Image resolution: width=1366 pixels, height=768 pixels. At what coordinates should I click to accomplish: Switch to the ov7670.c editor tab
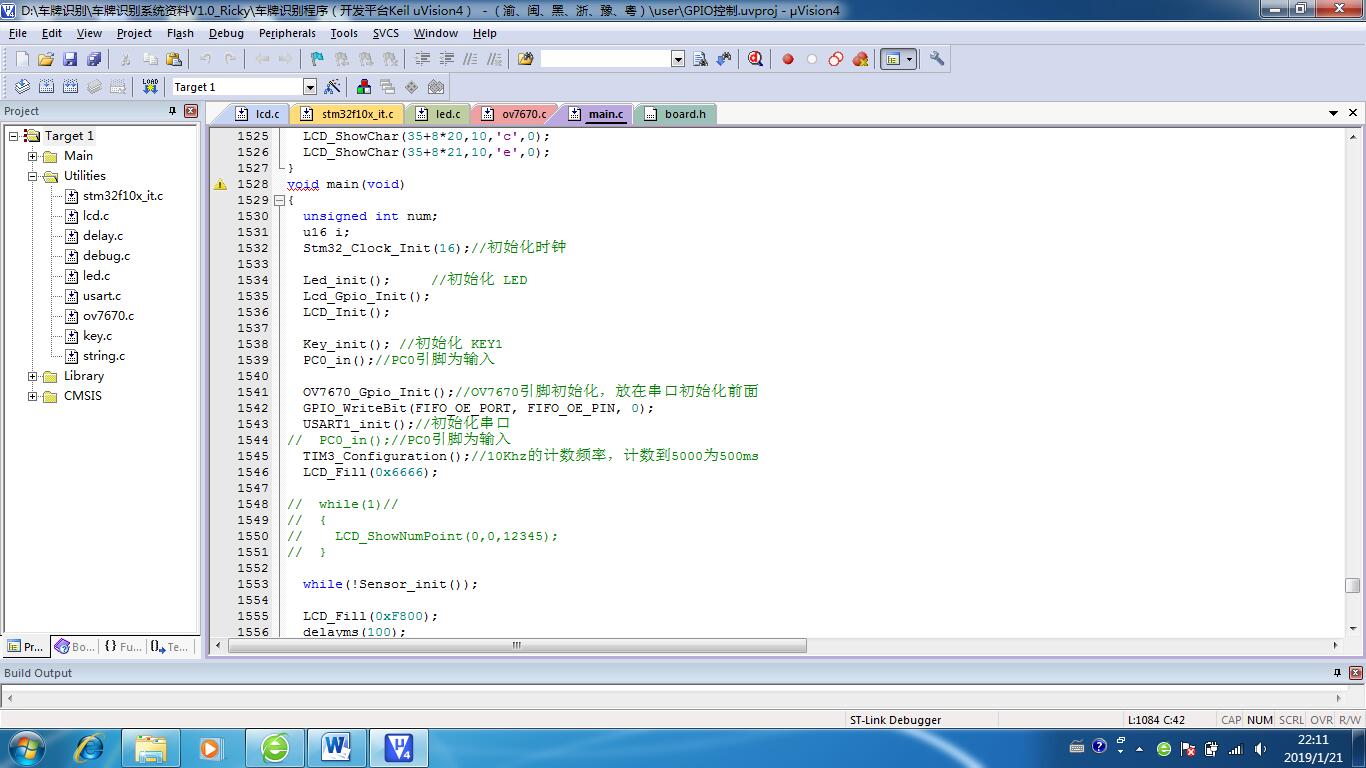coord(514,114)
